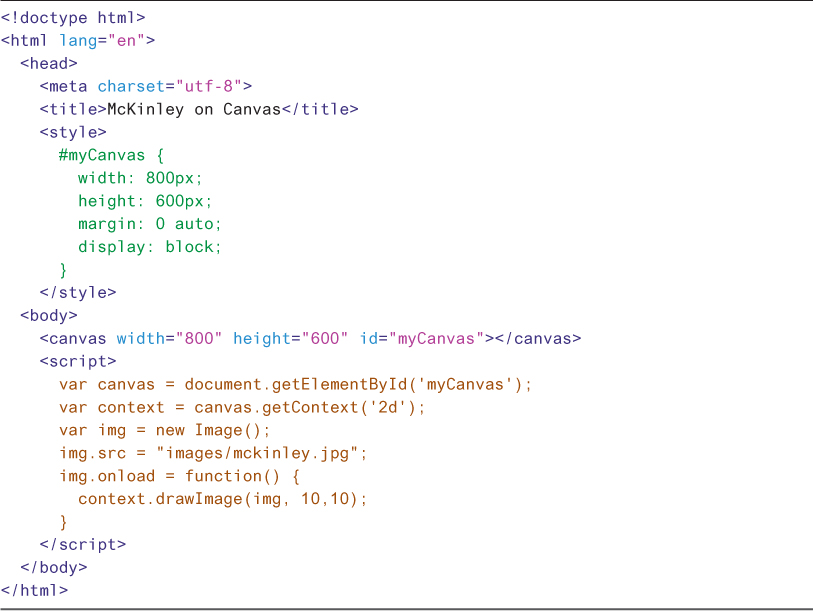Click the context.drawImage call line
Screen dimensions: 813x611
click(x=223, y=499)
